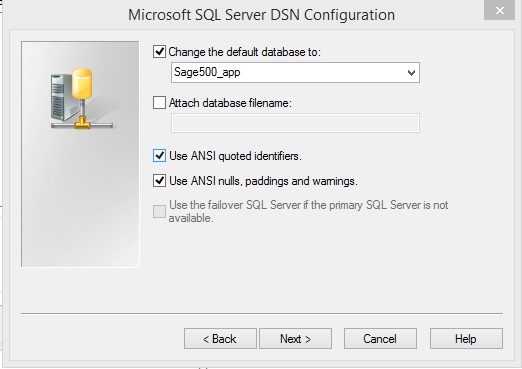Enable 'Attach database filename' checkbox
Image resolution: width=522 pixels, height=369 pixels.
(159, 103)
